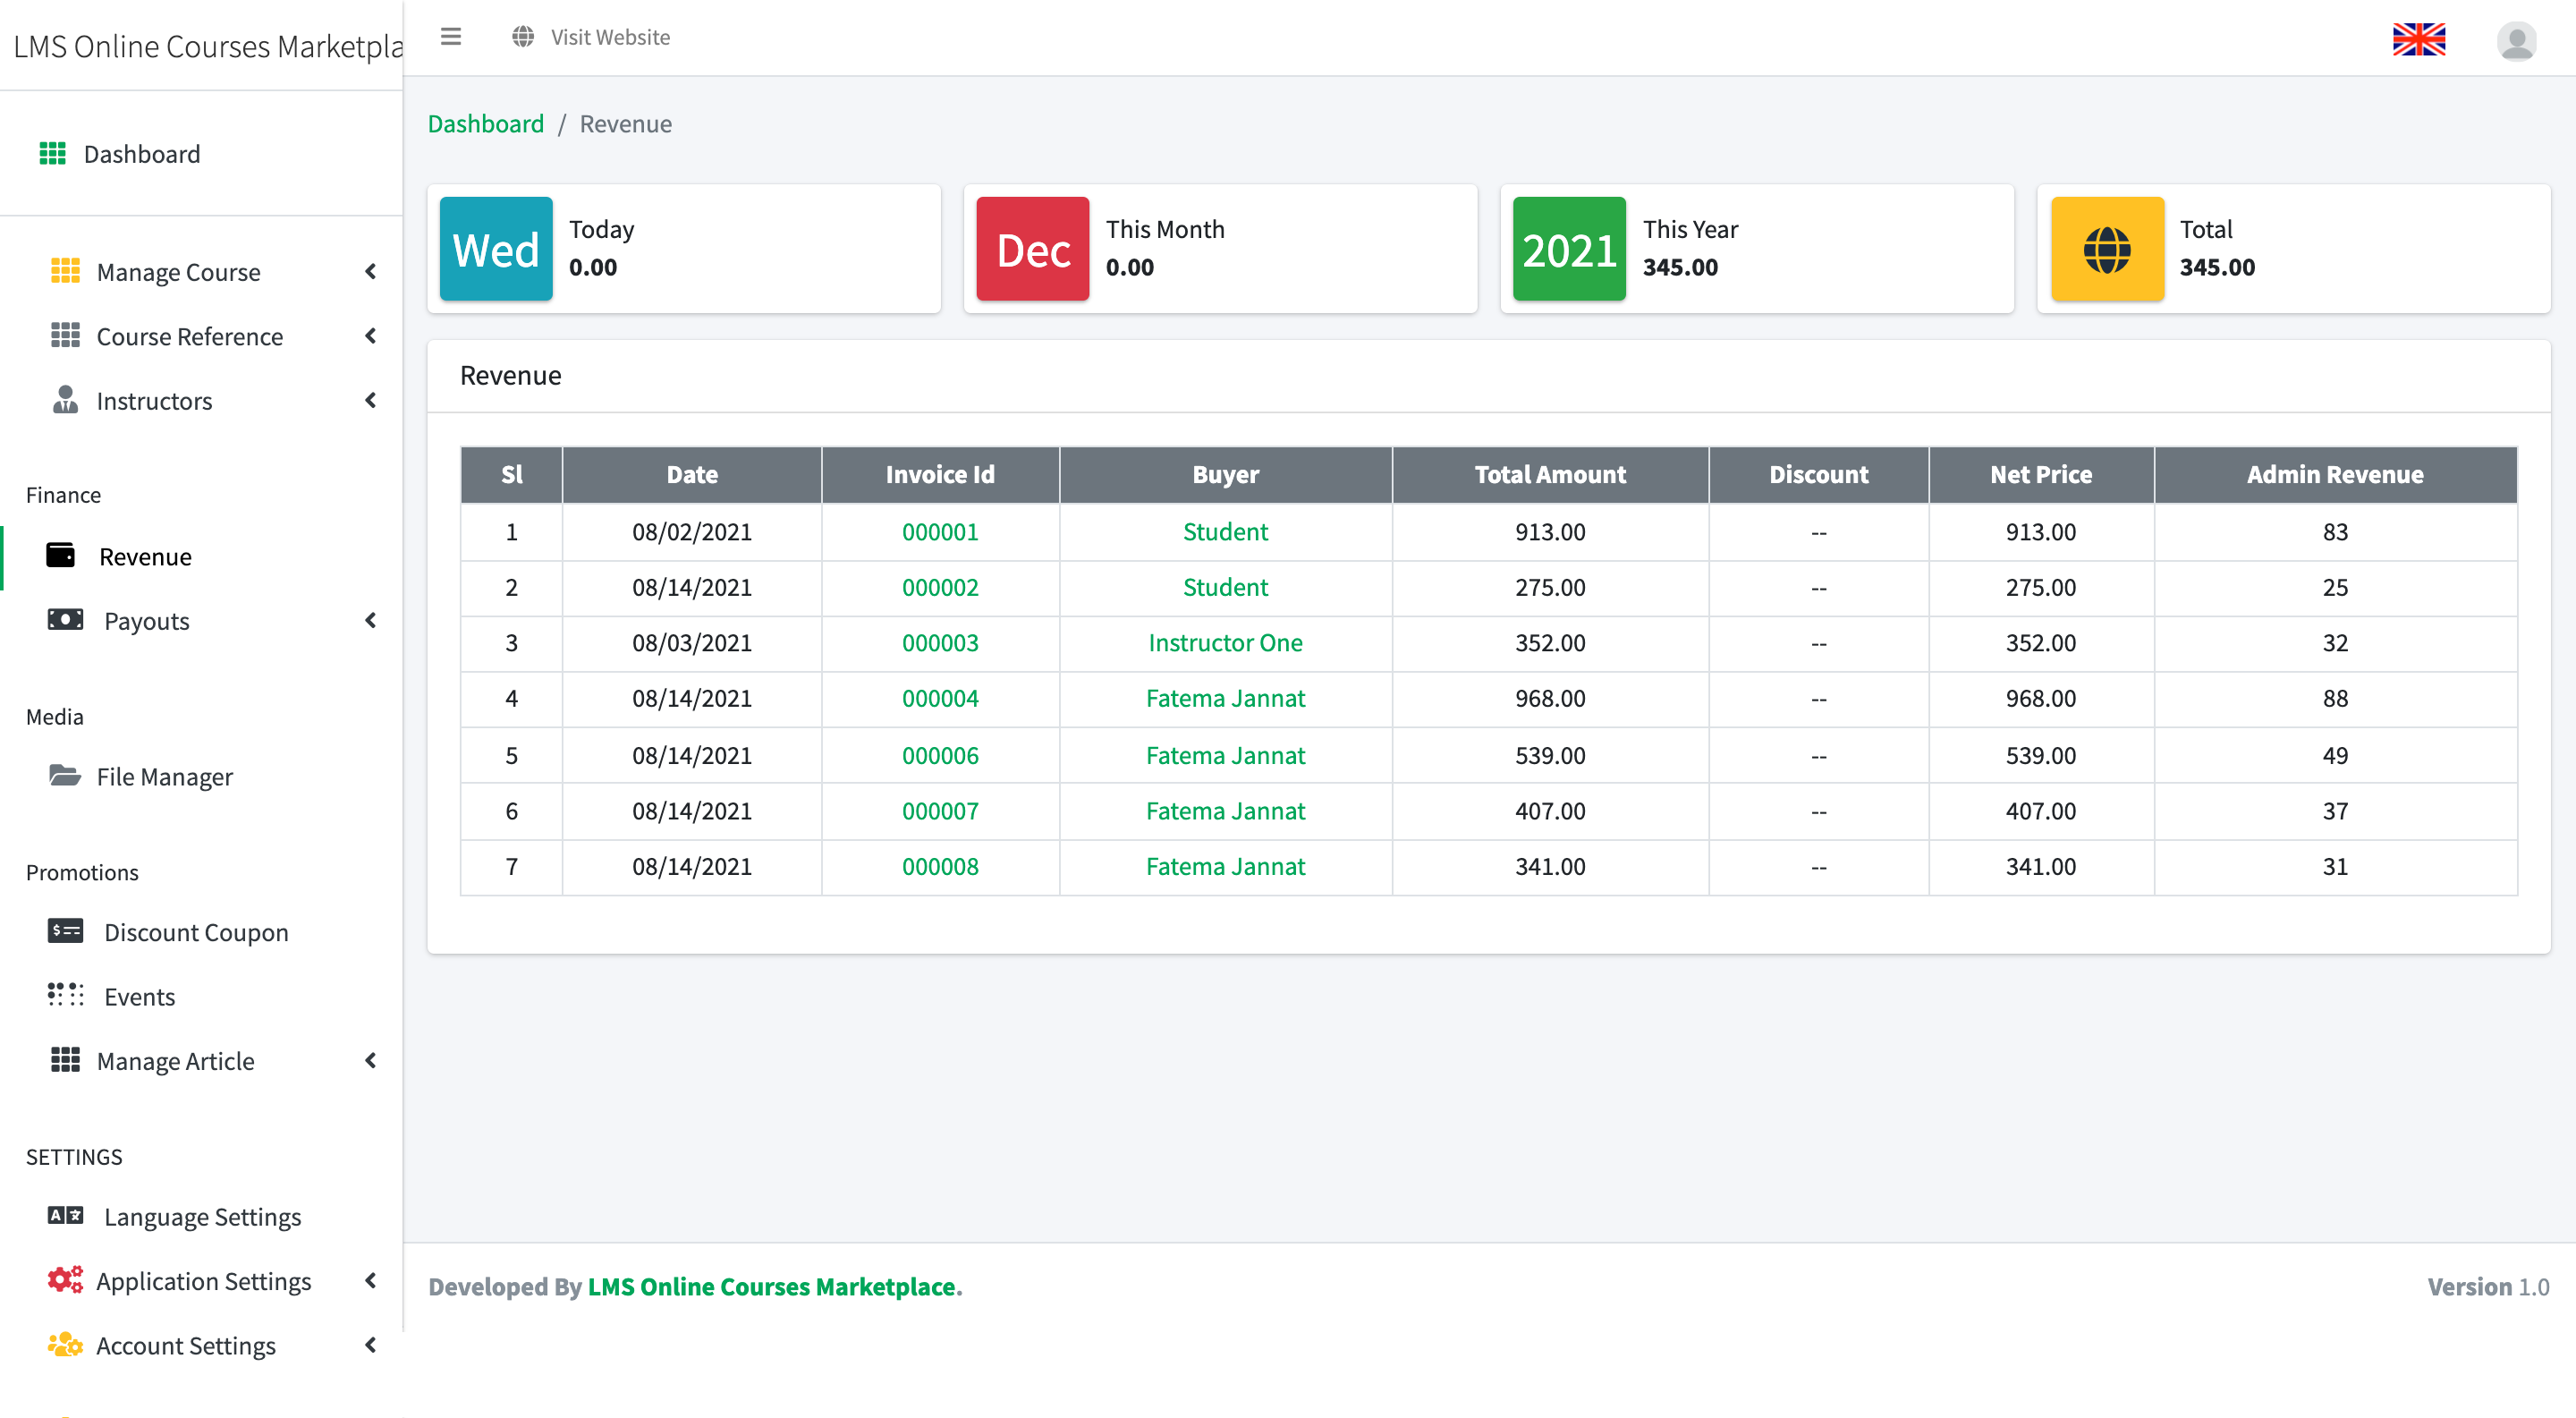Expand the Payouts submenu chevron
The image size is (2576, 1418).
click(370, 621)
